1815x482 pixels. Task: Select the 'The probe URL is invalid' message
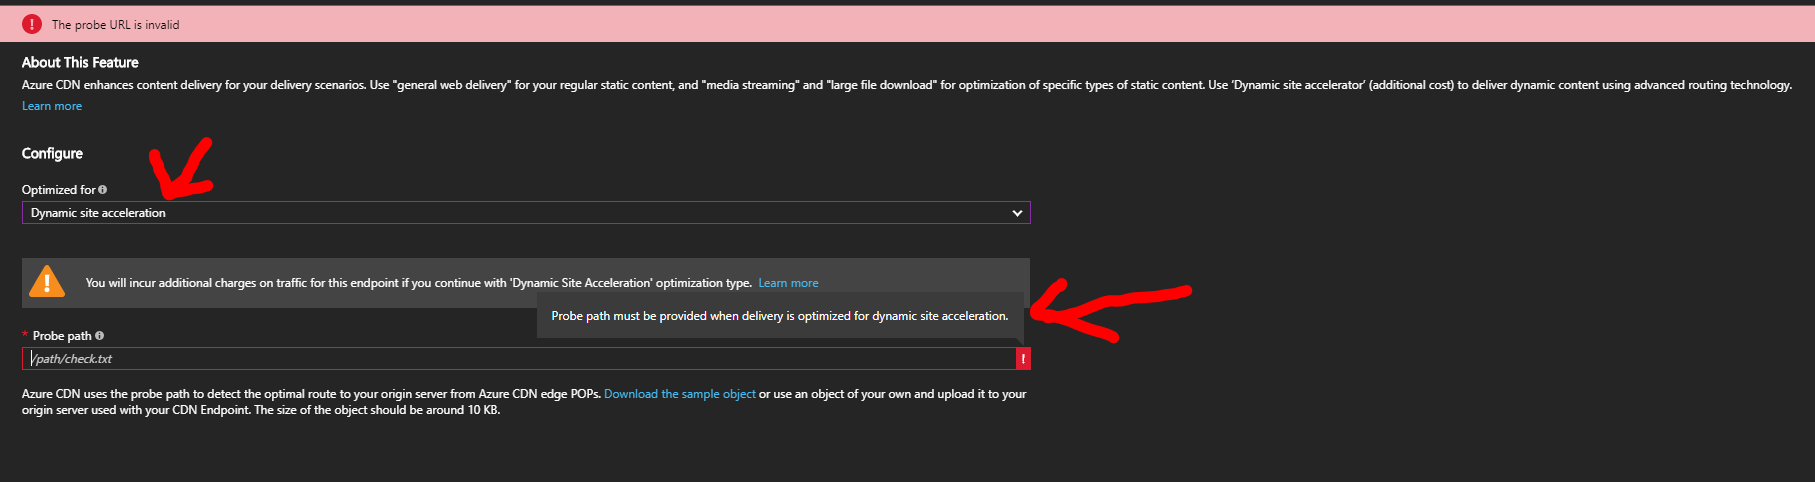click(x=116, y=25)
